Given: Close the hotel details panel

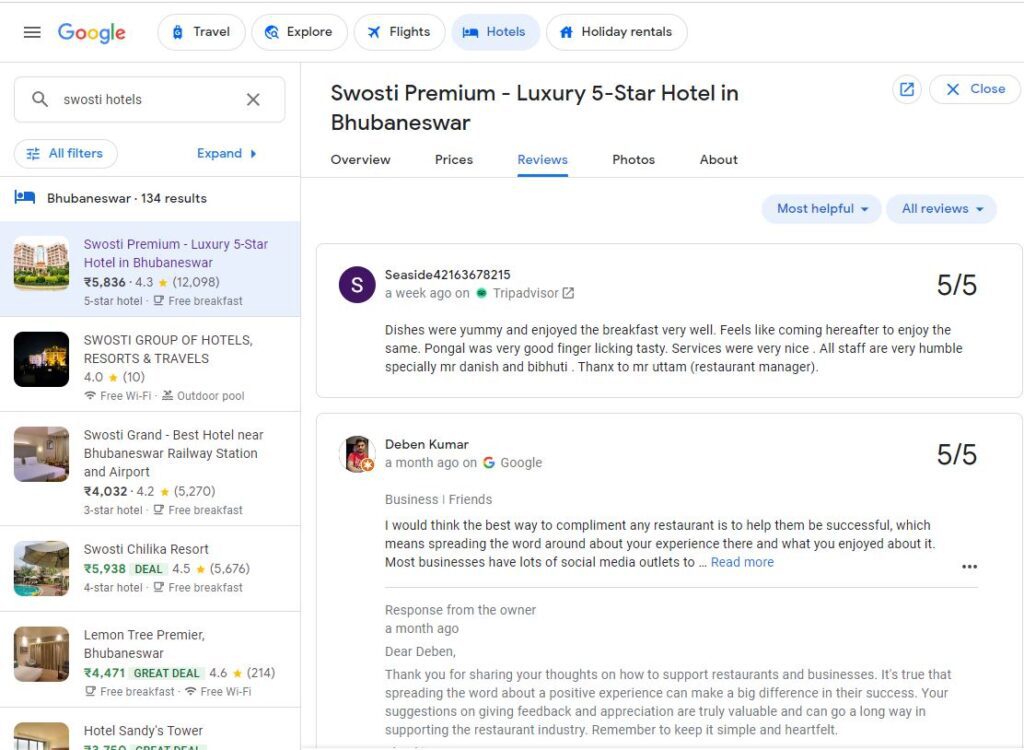Looking at the screenshot, I should coord(975,90).
